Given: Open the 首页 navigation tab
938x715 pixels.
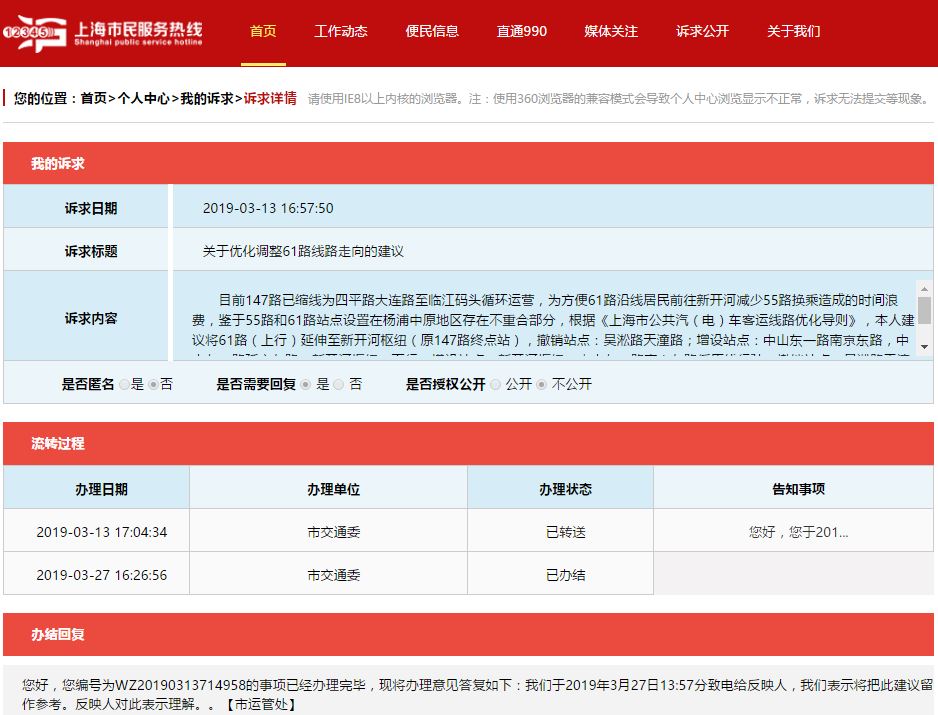Looking at the screenshot, I should [263, 31].
